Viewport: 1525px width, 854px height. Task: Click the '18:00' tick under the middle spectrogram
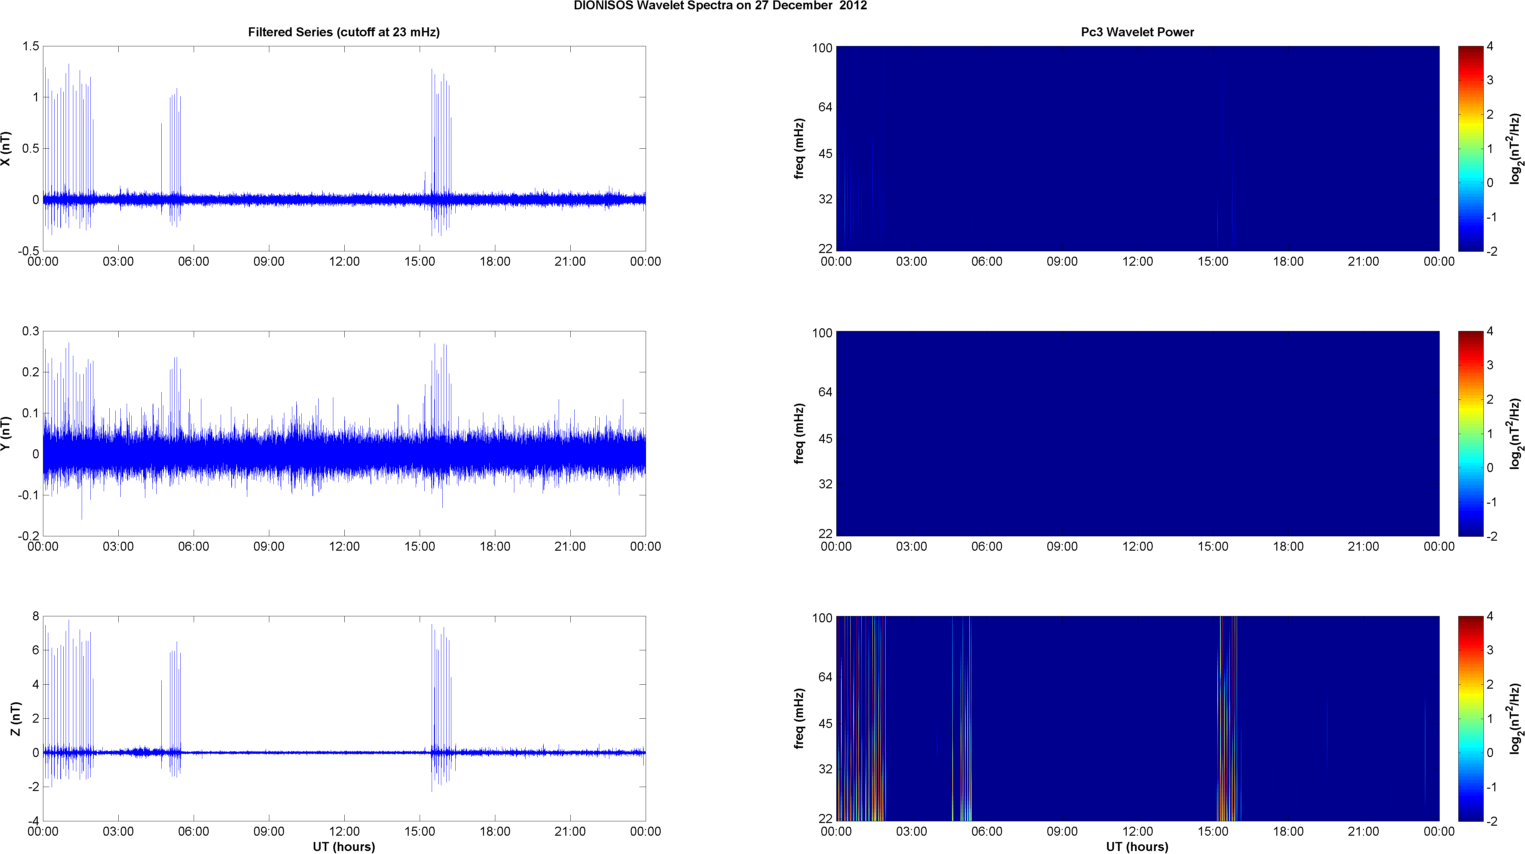click(1288, 547)
